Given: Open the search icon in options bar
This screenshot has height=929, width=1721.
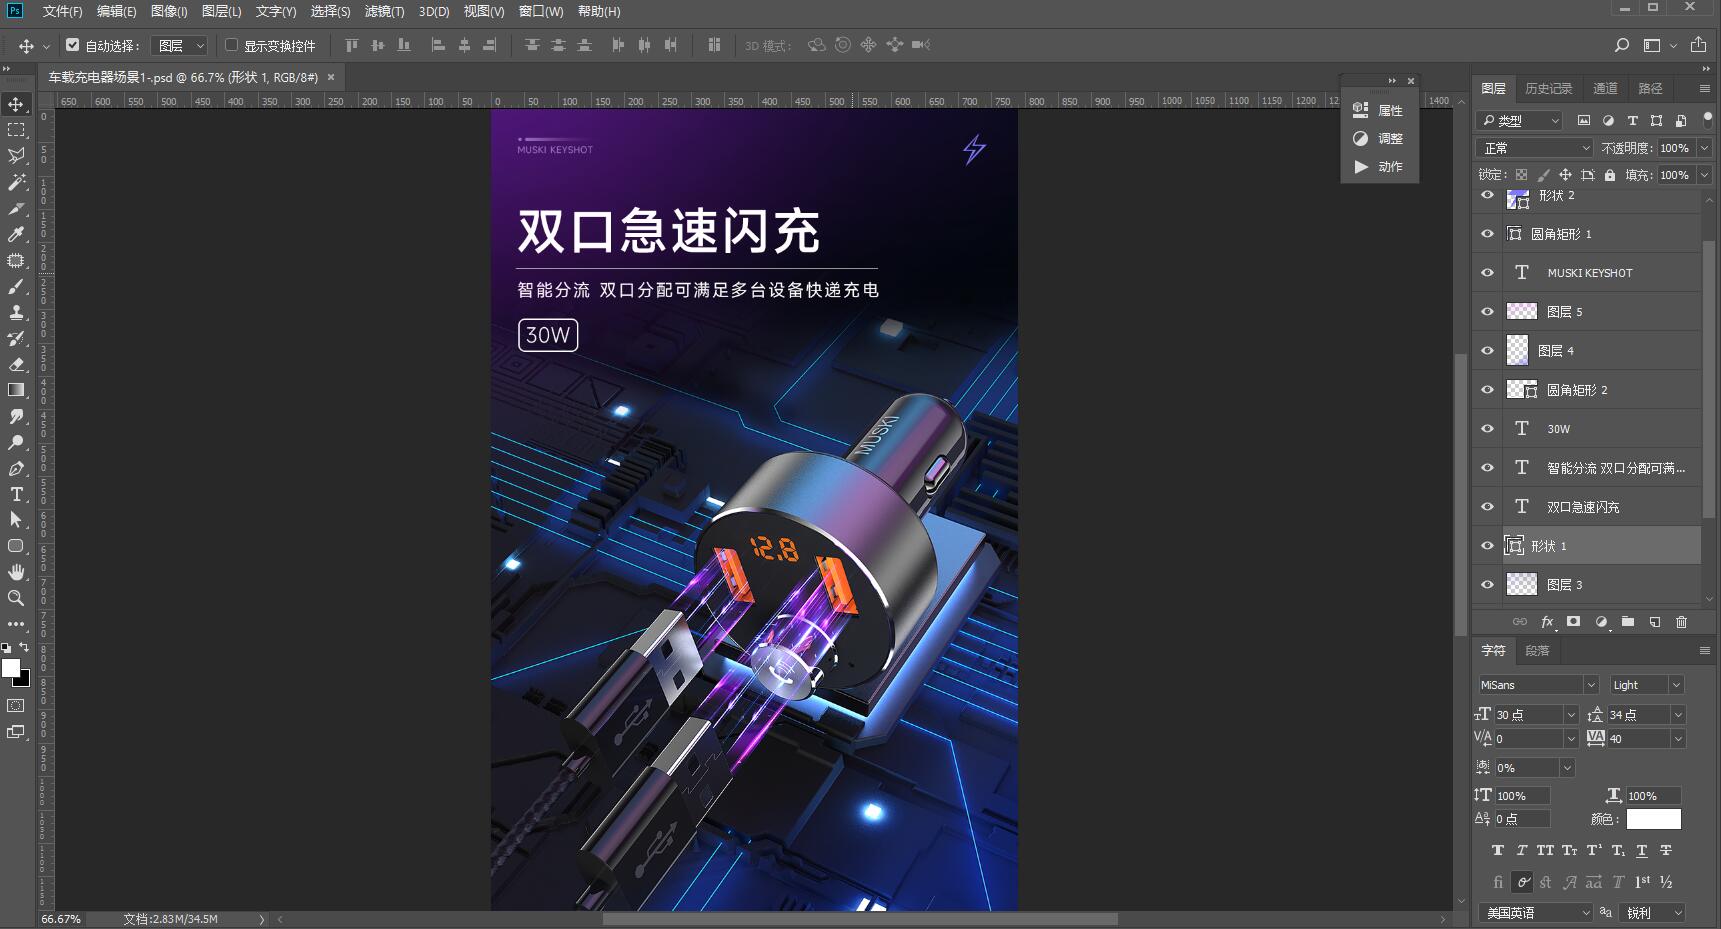Looking at the screenshot, I should coord(1622,45).
